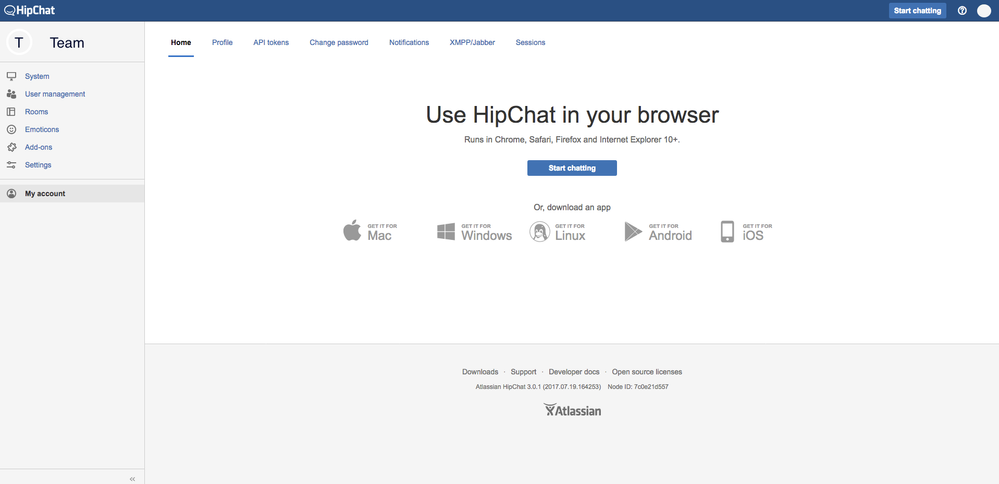Click the 'Use HipChat in your browser' heading

(572, 115)
